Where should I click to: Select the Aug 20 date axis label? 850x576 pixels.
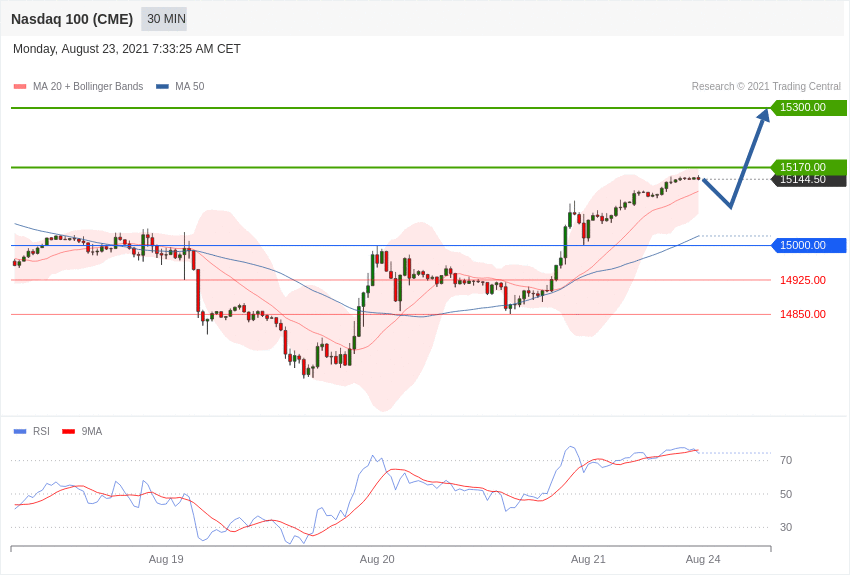tap(377, 559)
